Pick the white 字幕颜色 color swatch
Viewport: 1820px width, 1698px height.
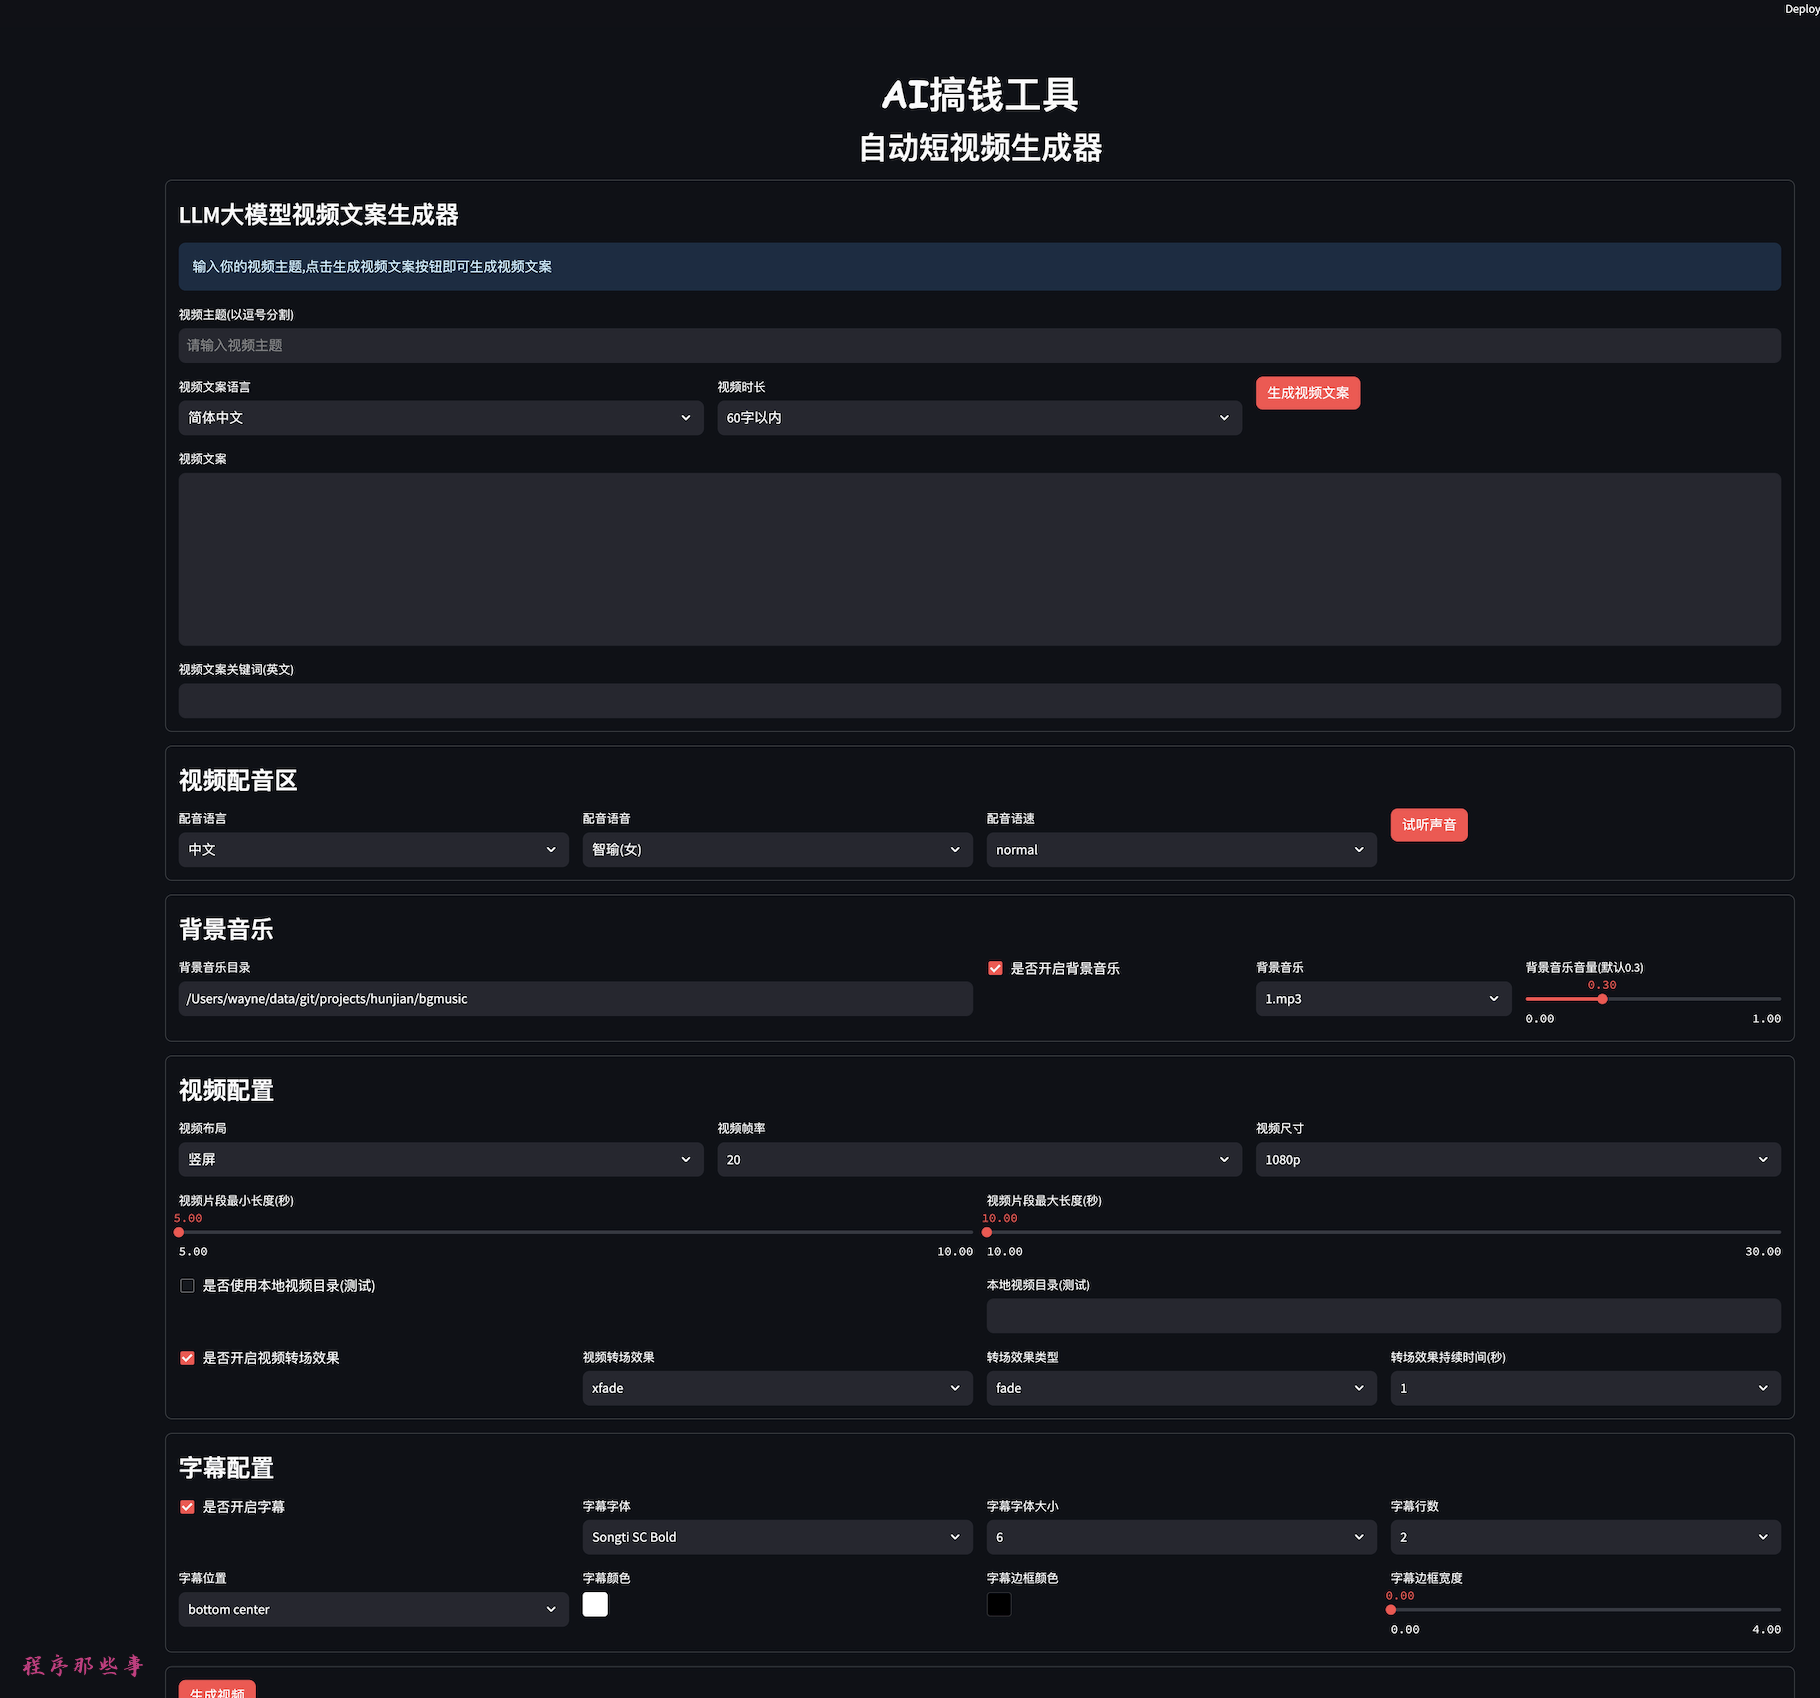tap(595, 1604)
